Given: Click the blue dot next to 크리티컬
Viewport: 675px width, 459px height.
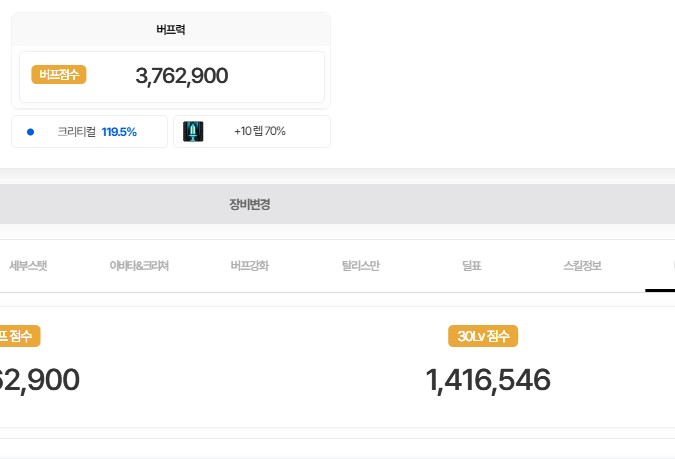Looking at the screenshot, I should [30, 131].
